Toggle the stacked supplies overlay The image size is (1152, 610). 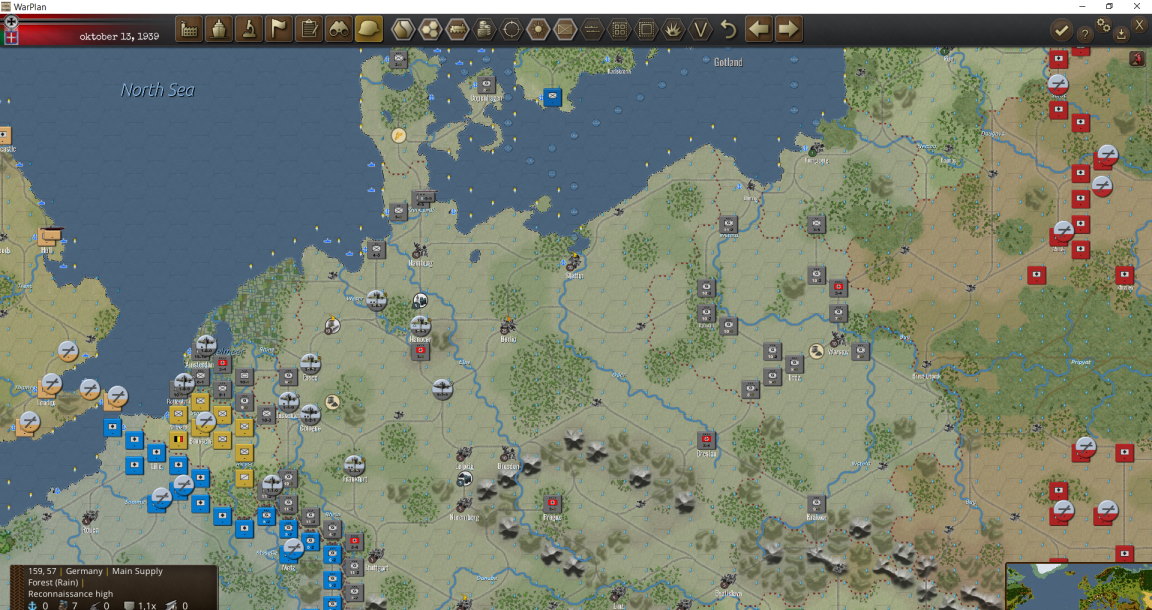pos(484,30)
